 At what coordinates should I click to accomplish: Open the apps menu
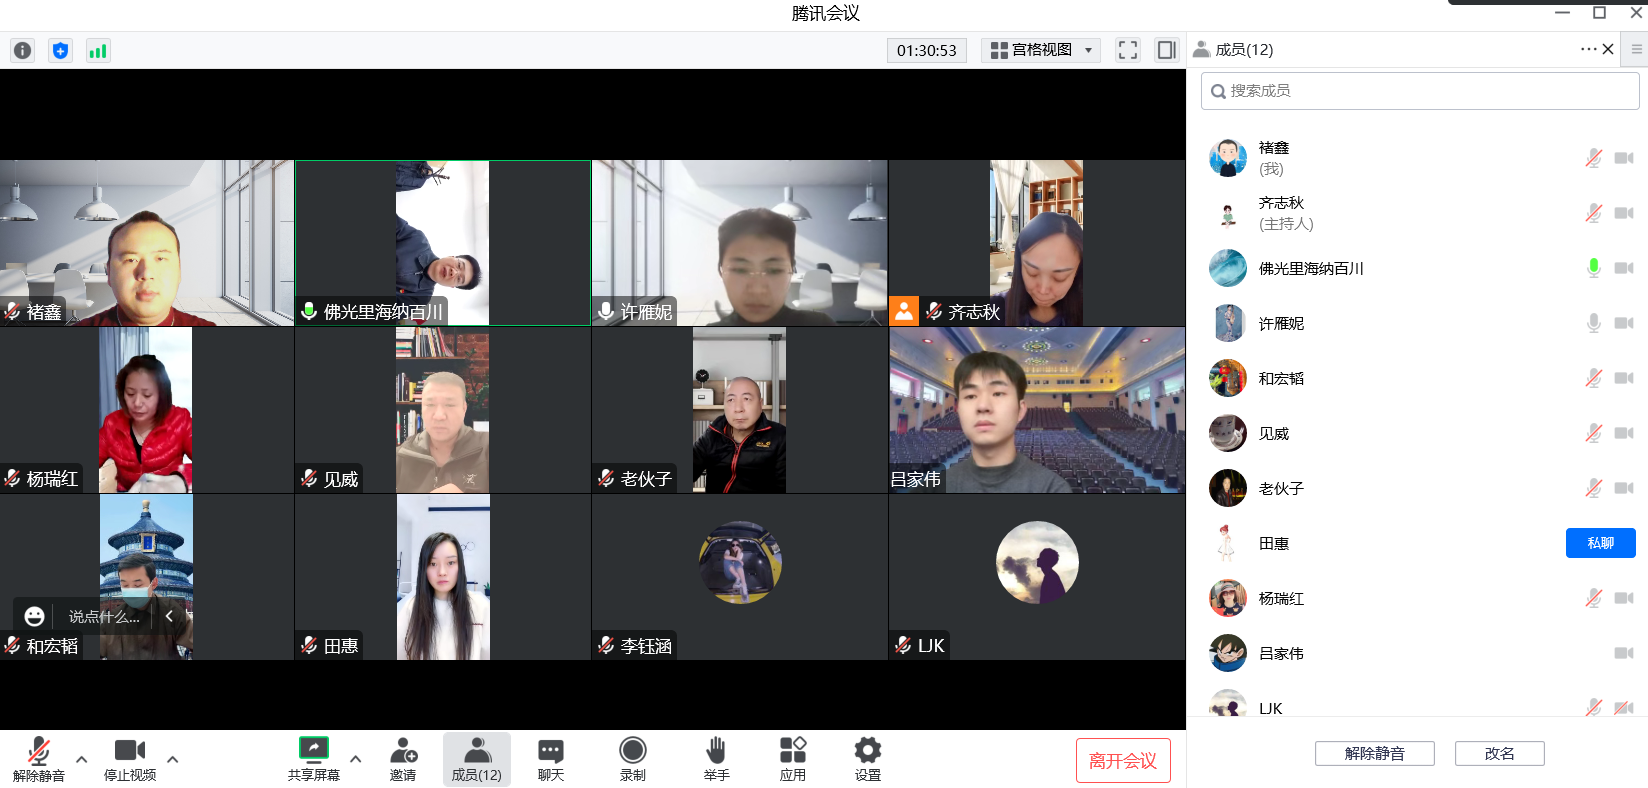click(793, 759)
